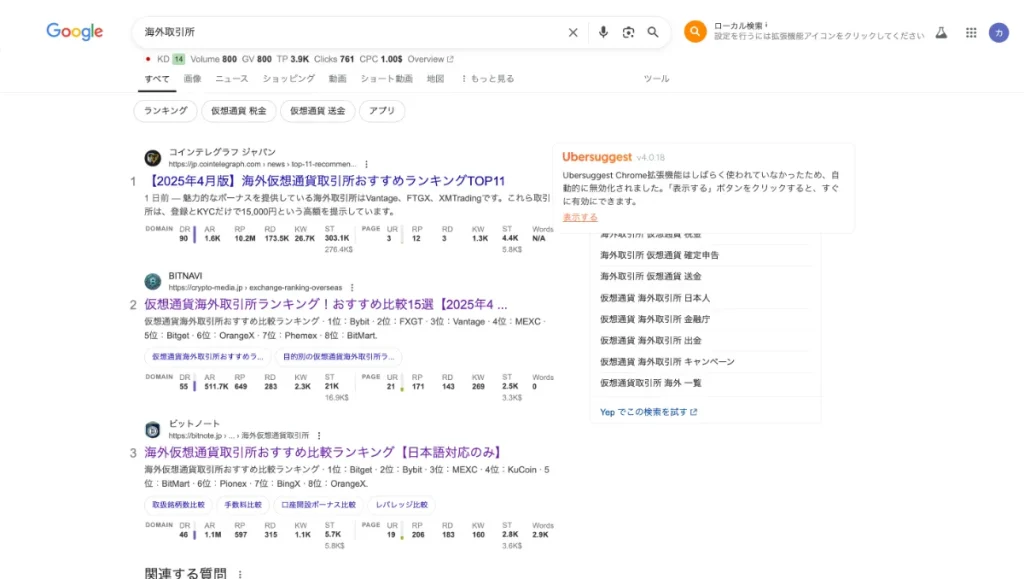Click the ランキング filter chip
The width and height of the screenshot is (1024, 579).
(165, 111)
